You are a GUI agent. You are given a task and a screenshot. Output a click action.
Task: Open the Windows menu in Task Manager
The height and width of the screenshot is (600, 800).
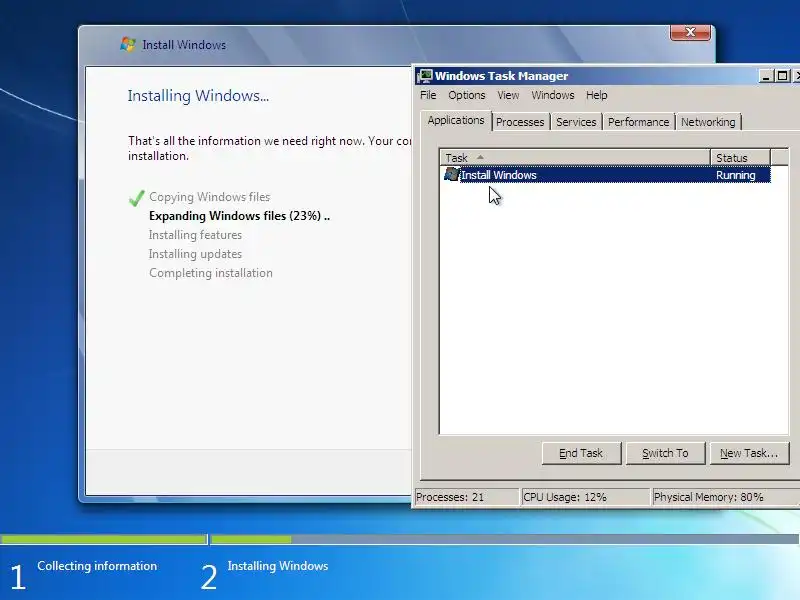pyautogui.click(x=553, y=95)
